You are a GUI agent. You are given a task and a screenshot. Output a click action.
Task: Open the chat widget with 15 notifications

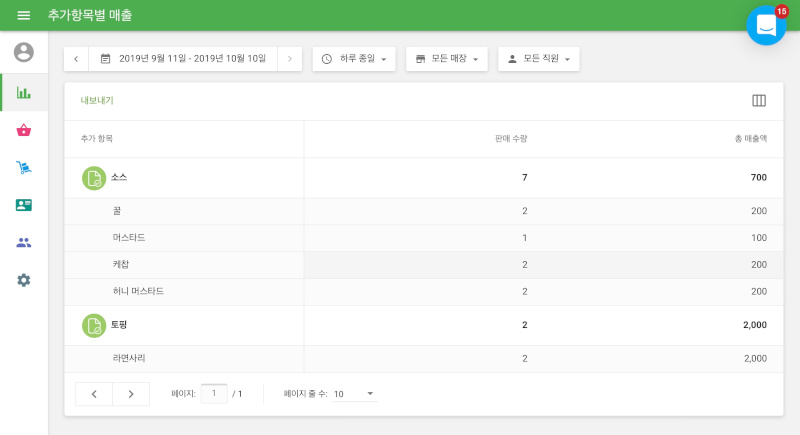click(766, 25)
